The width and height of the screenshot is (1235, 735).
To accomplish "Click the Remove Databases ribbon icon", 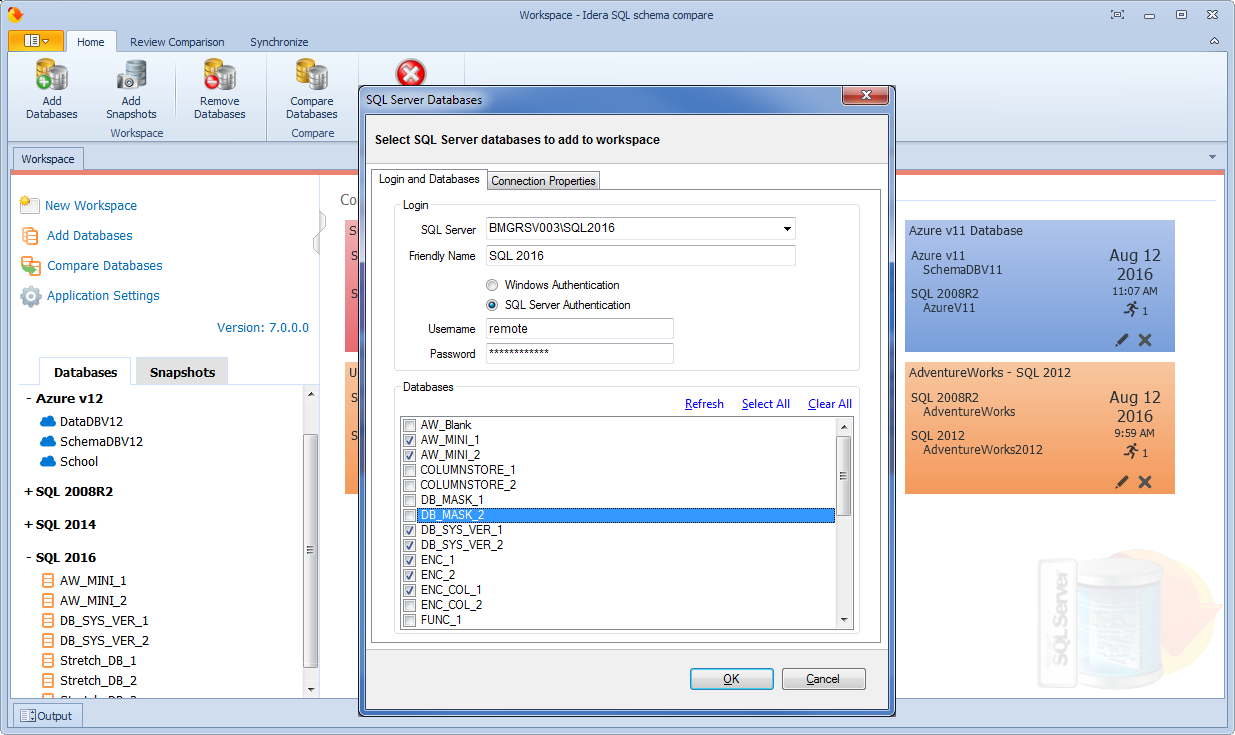I will [x=219, y=76].
